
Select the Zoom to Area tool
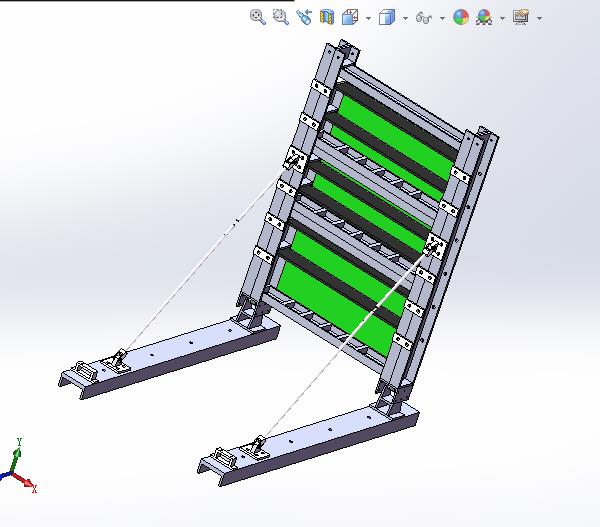click(x=280, y=17)
